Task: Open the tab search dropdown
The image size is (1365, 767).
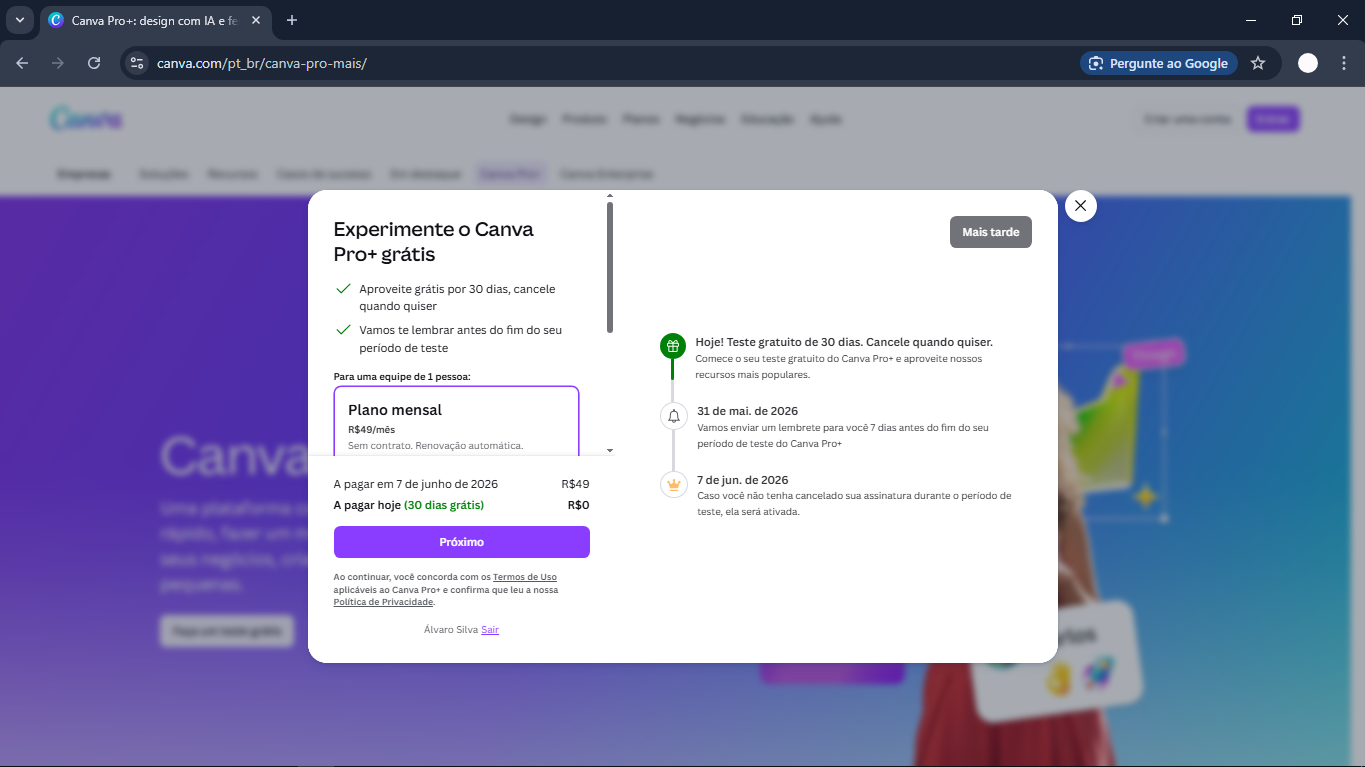Action: pyautogui.click(x=19, y=20)
